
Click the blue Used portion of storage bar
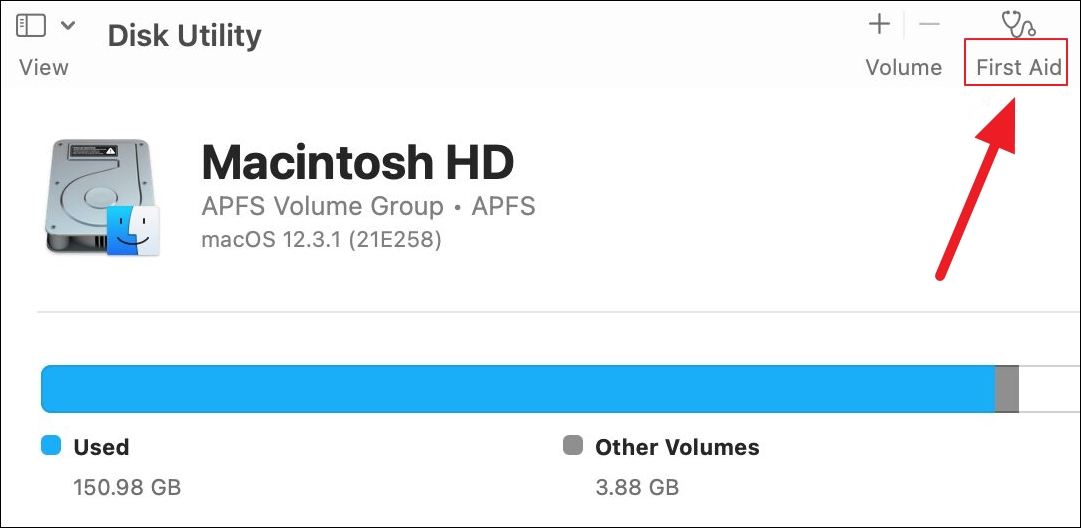(x=517, y=389)
